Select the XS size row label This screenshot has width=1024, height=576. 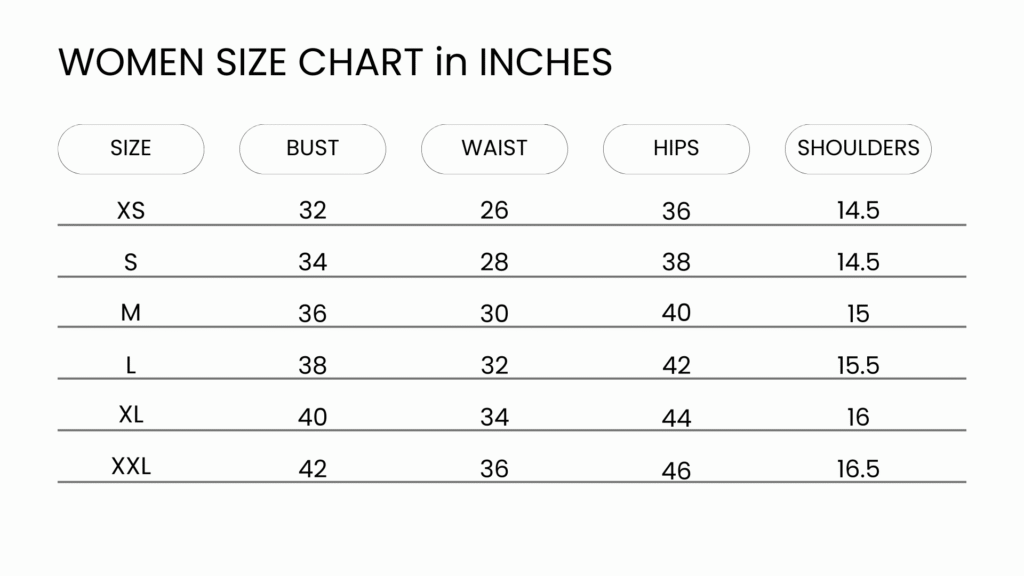click(131, 211)
